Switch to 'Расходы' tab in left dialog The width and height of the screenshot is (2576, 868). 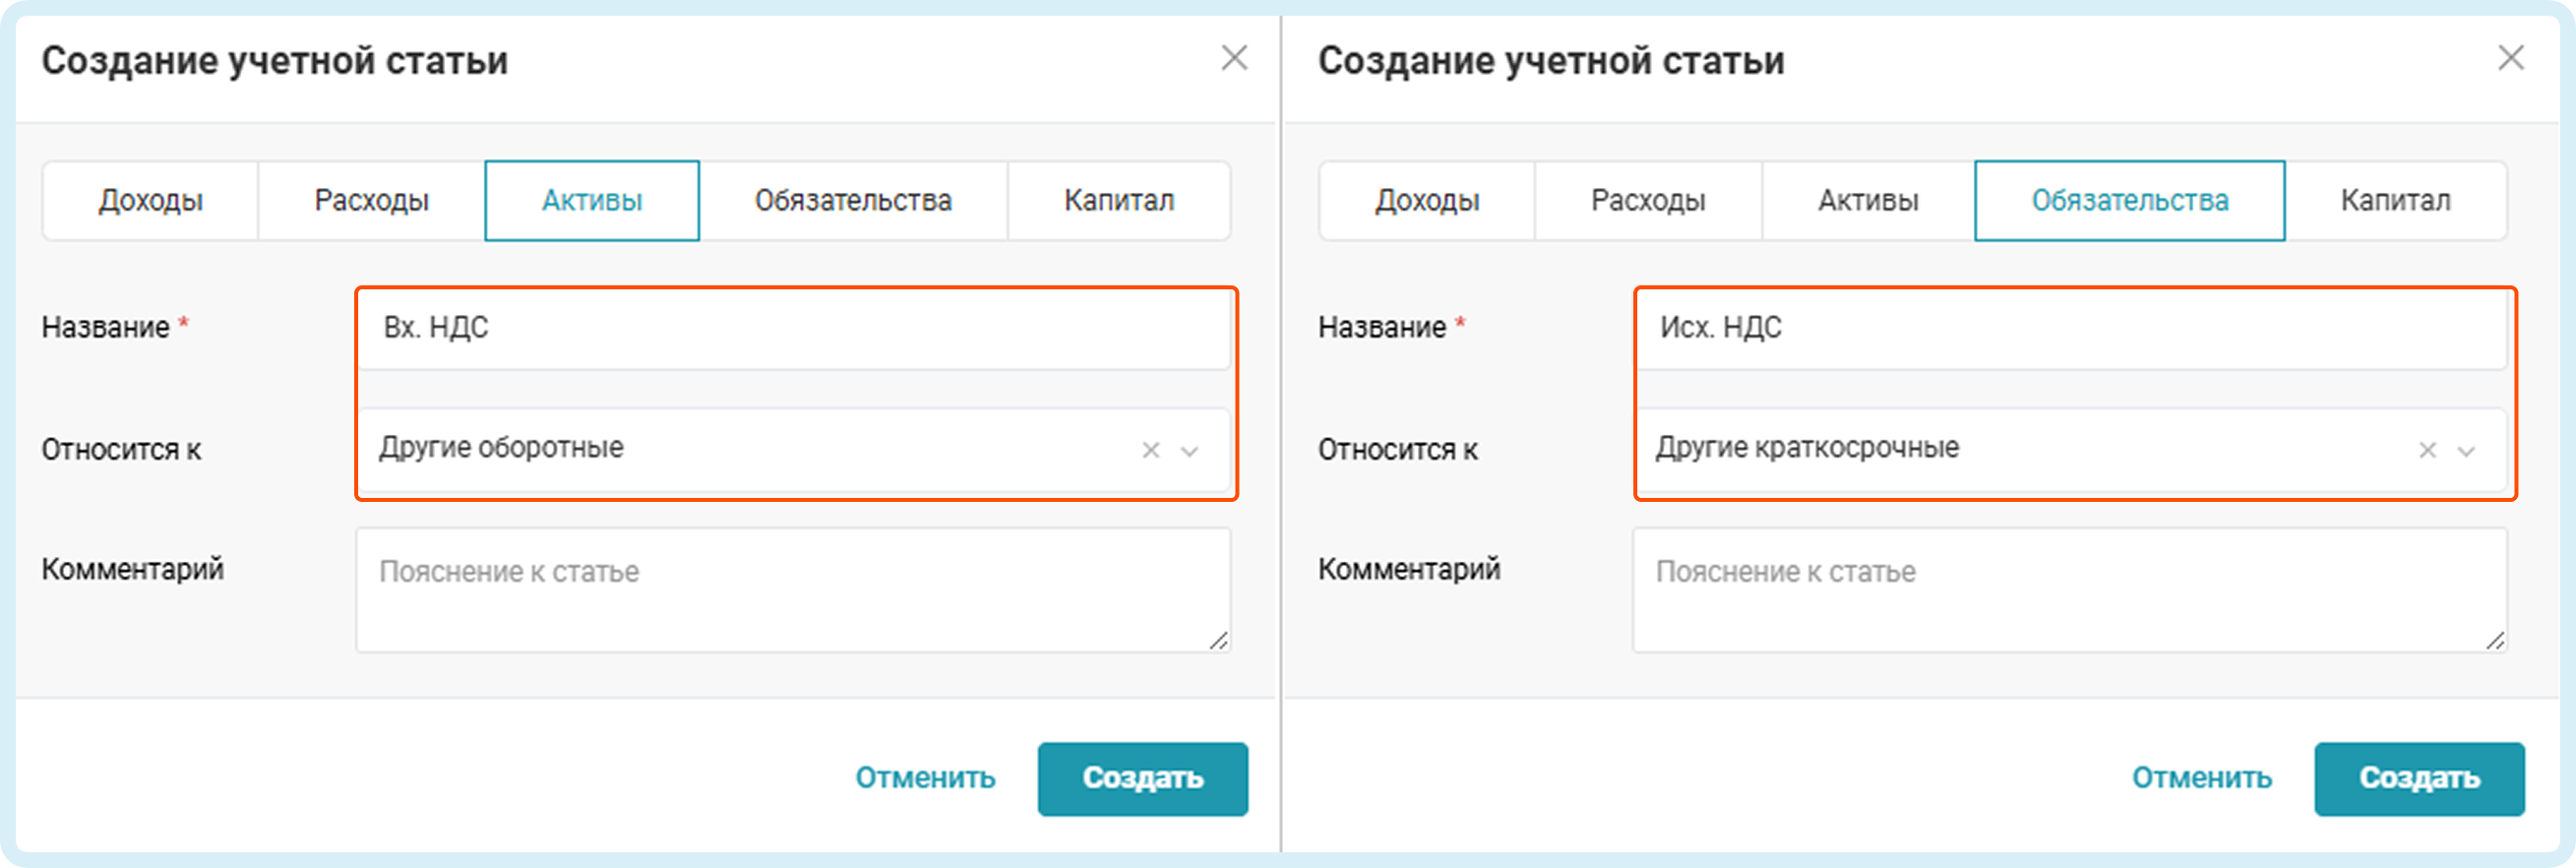[x=371, y=201]
